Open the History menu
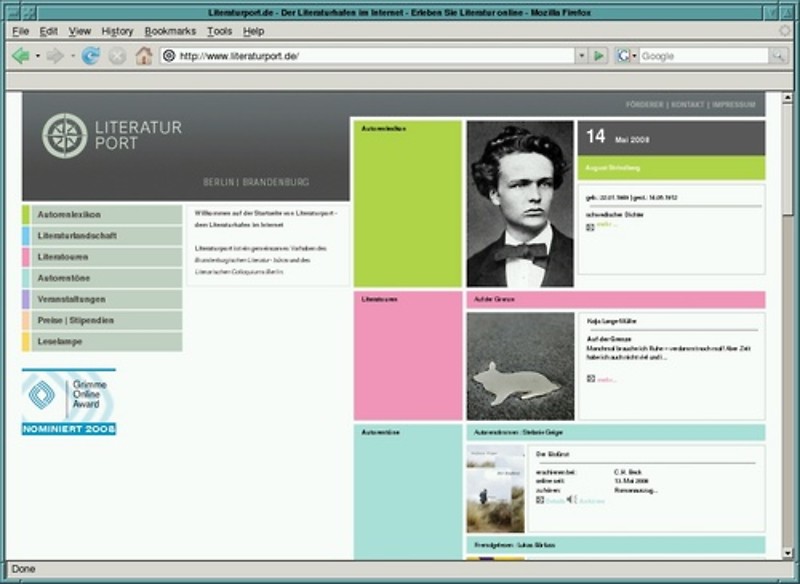The image size is (800, 584). pyautogui.click(x=117, y=31)
